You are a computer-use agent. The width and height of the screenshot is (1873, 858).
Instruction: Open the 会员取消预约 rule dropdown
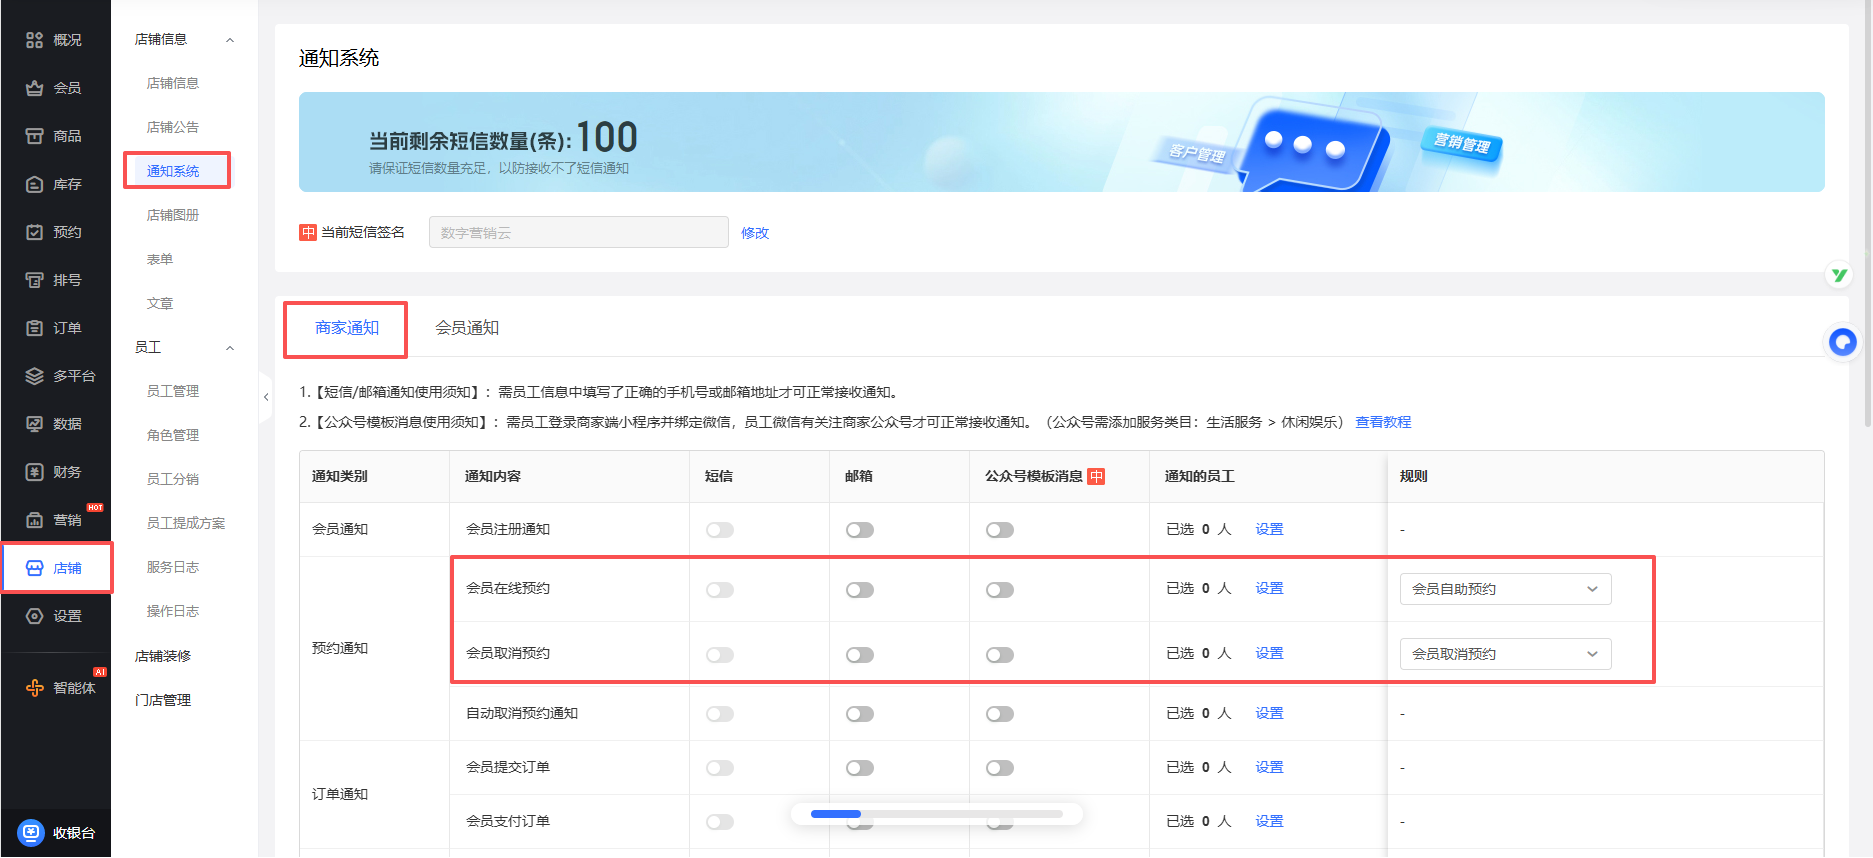[1505, 654]
